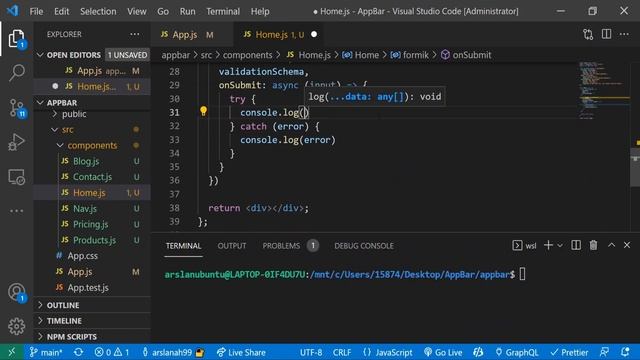640x360 pixels.
Task: Collapse the APPBAR folder section
Action: 40,102
